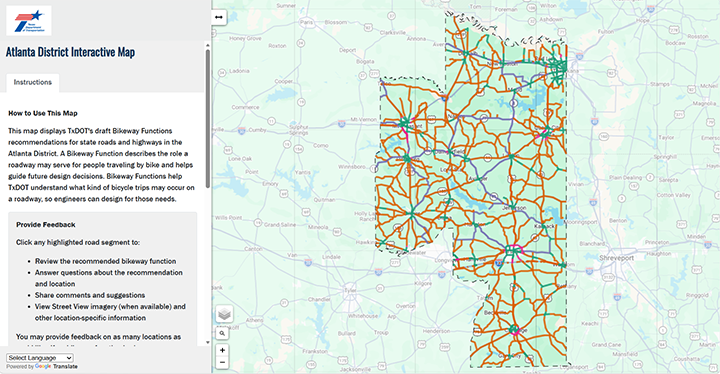Click the Mt Vernon label on map
Screen dimensions: 720x374
[x=364, y=119]
